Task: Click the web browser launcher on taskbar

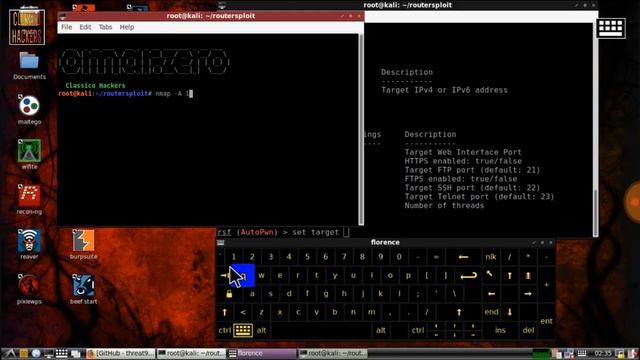Action: point(36,353)
